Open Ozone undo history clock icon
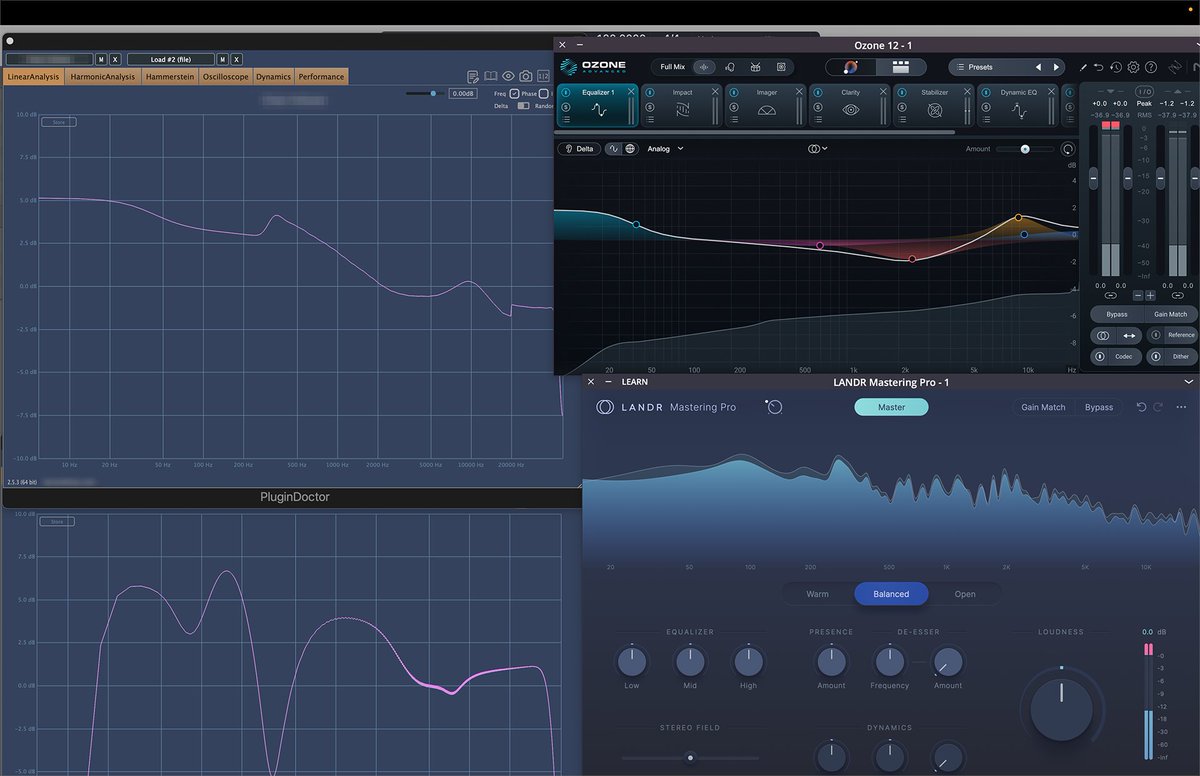 tap(1115, 67)
